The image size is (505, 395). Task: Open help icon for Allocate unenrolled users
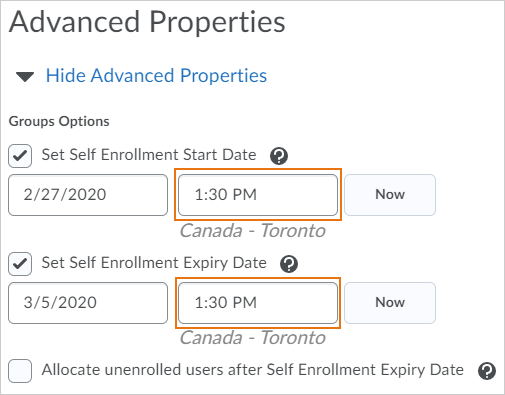coord(487,371)
